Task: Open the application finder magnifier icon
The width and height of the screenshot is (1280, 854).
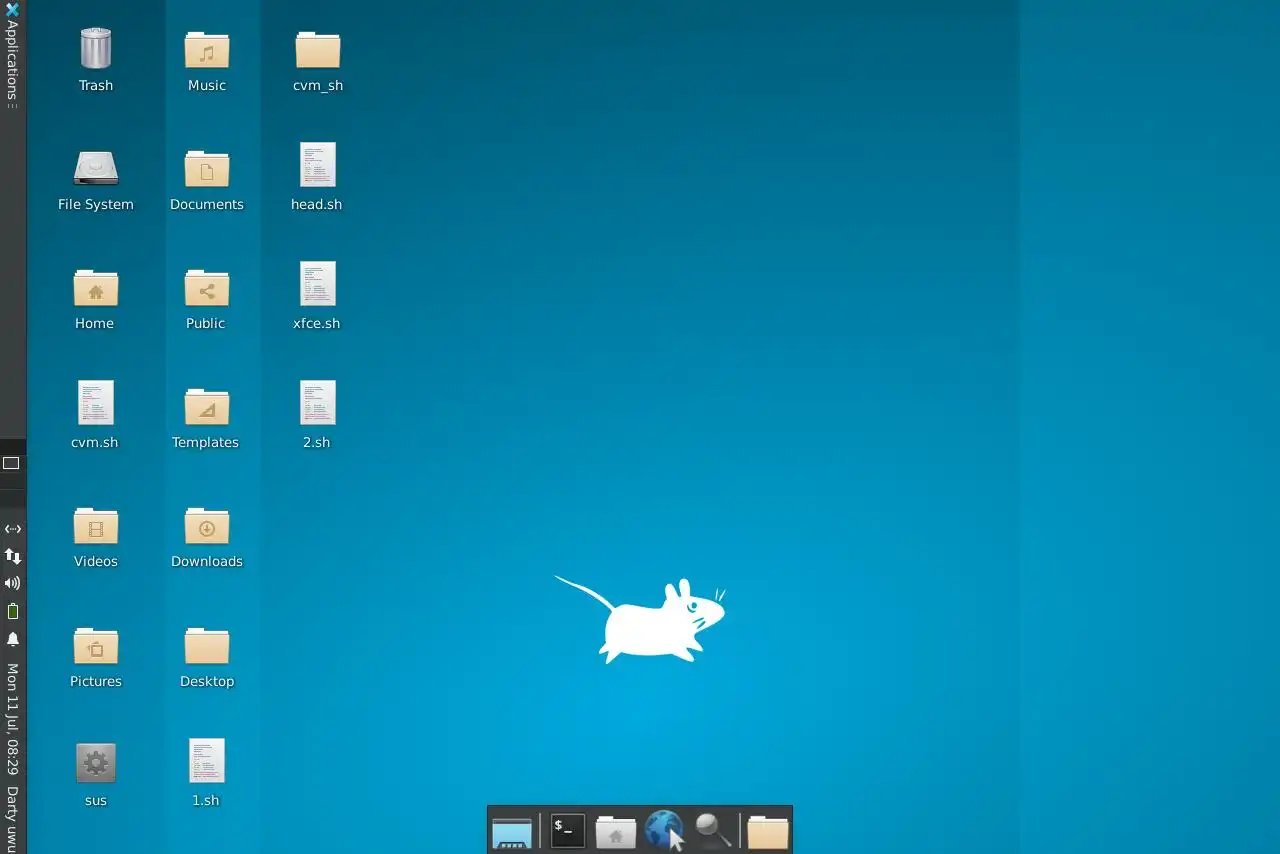Action: click(x=713, y=830)
